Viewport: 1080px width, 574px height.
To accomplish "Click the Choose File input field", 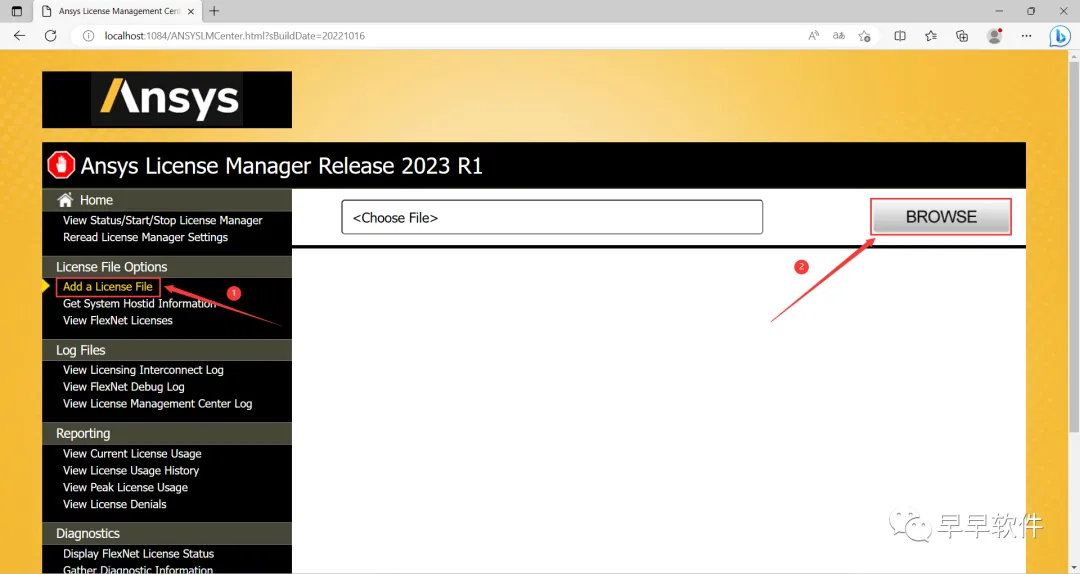I will point(552,217).
